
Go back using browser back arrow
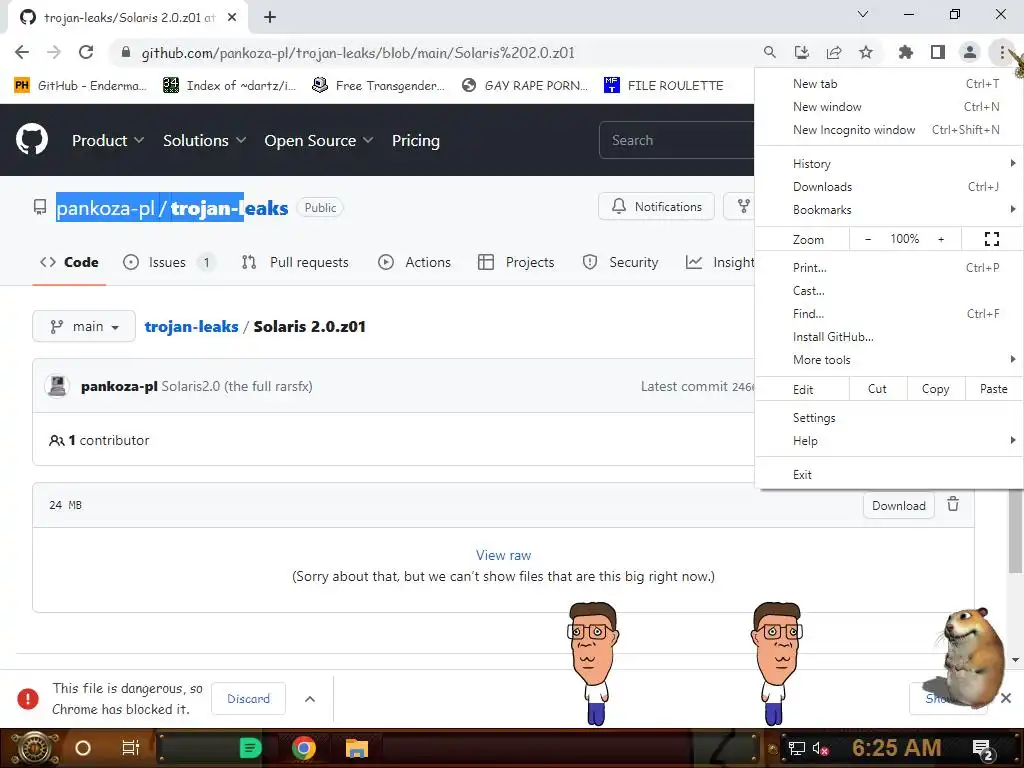click(22, 52)
